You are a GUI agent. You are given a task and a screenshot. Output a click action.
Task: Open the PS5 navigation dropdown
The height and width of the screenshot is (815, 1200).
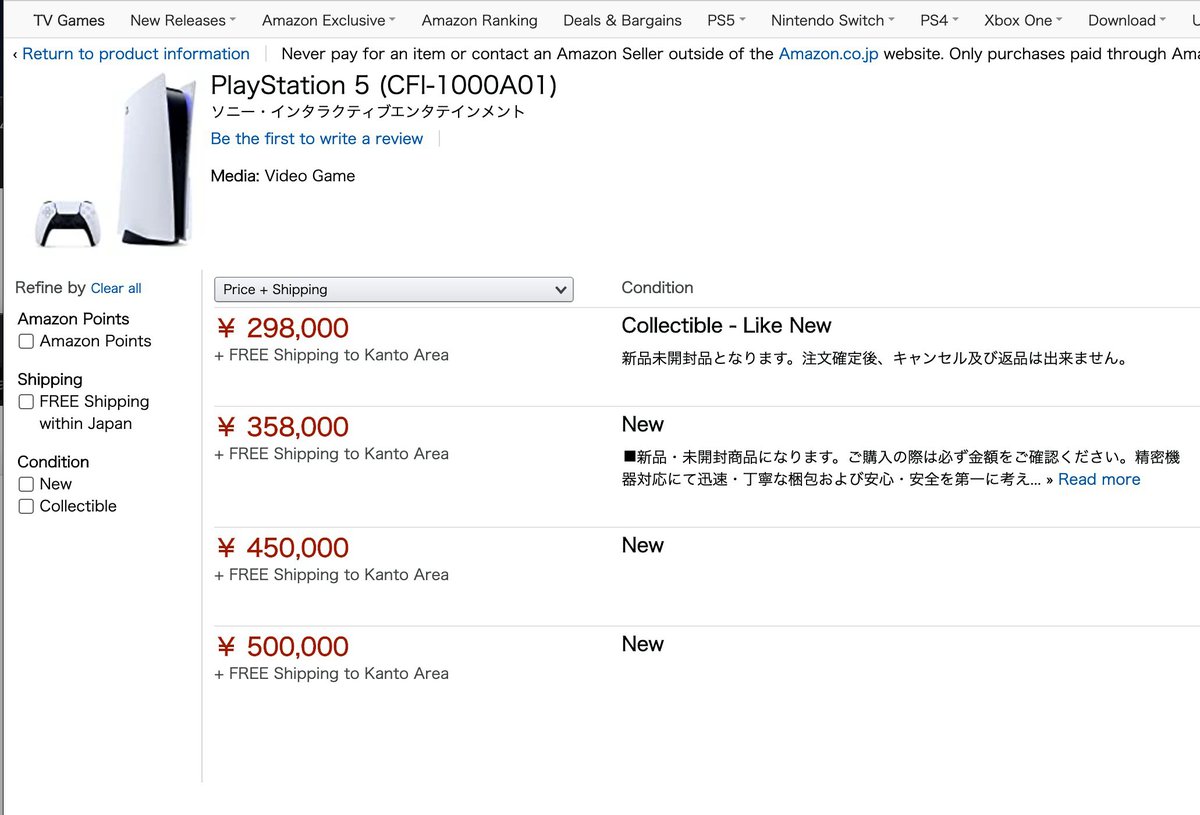point(726,20)
